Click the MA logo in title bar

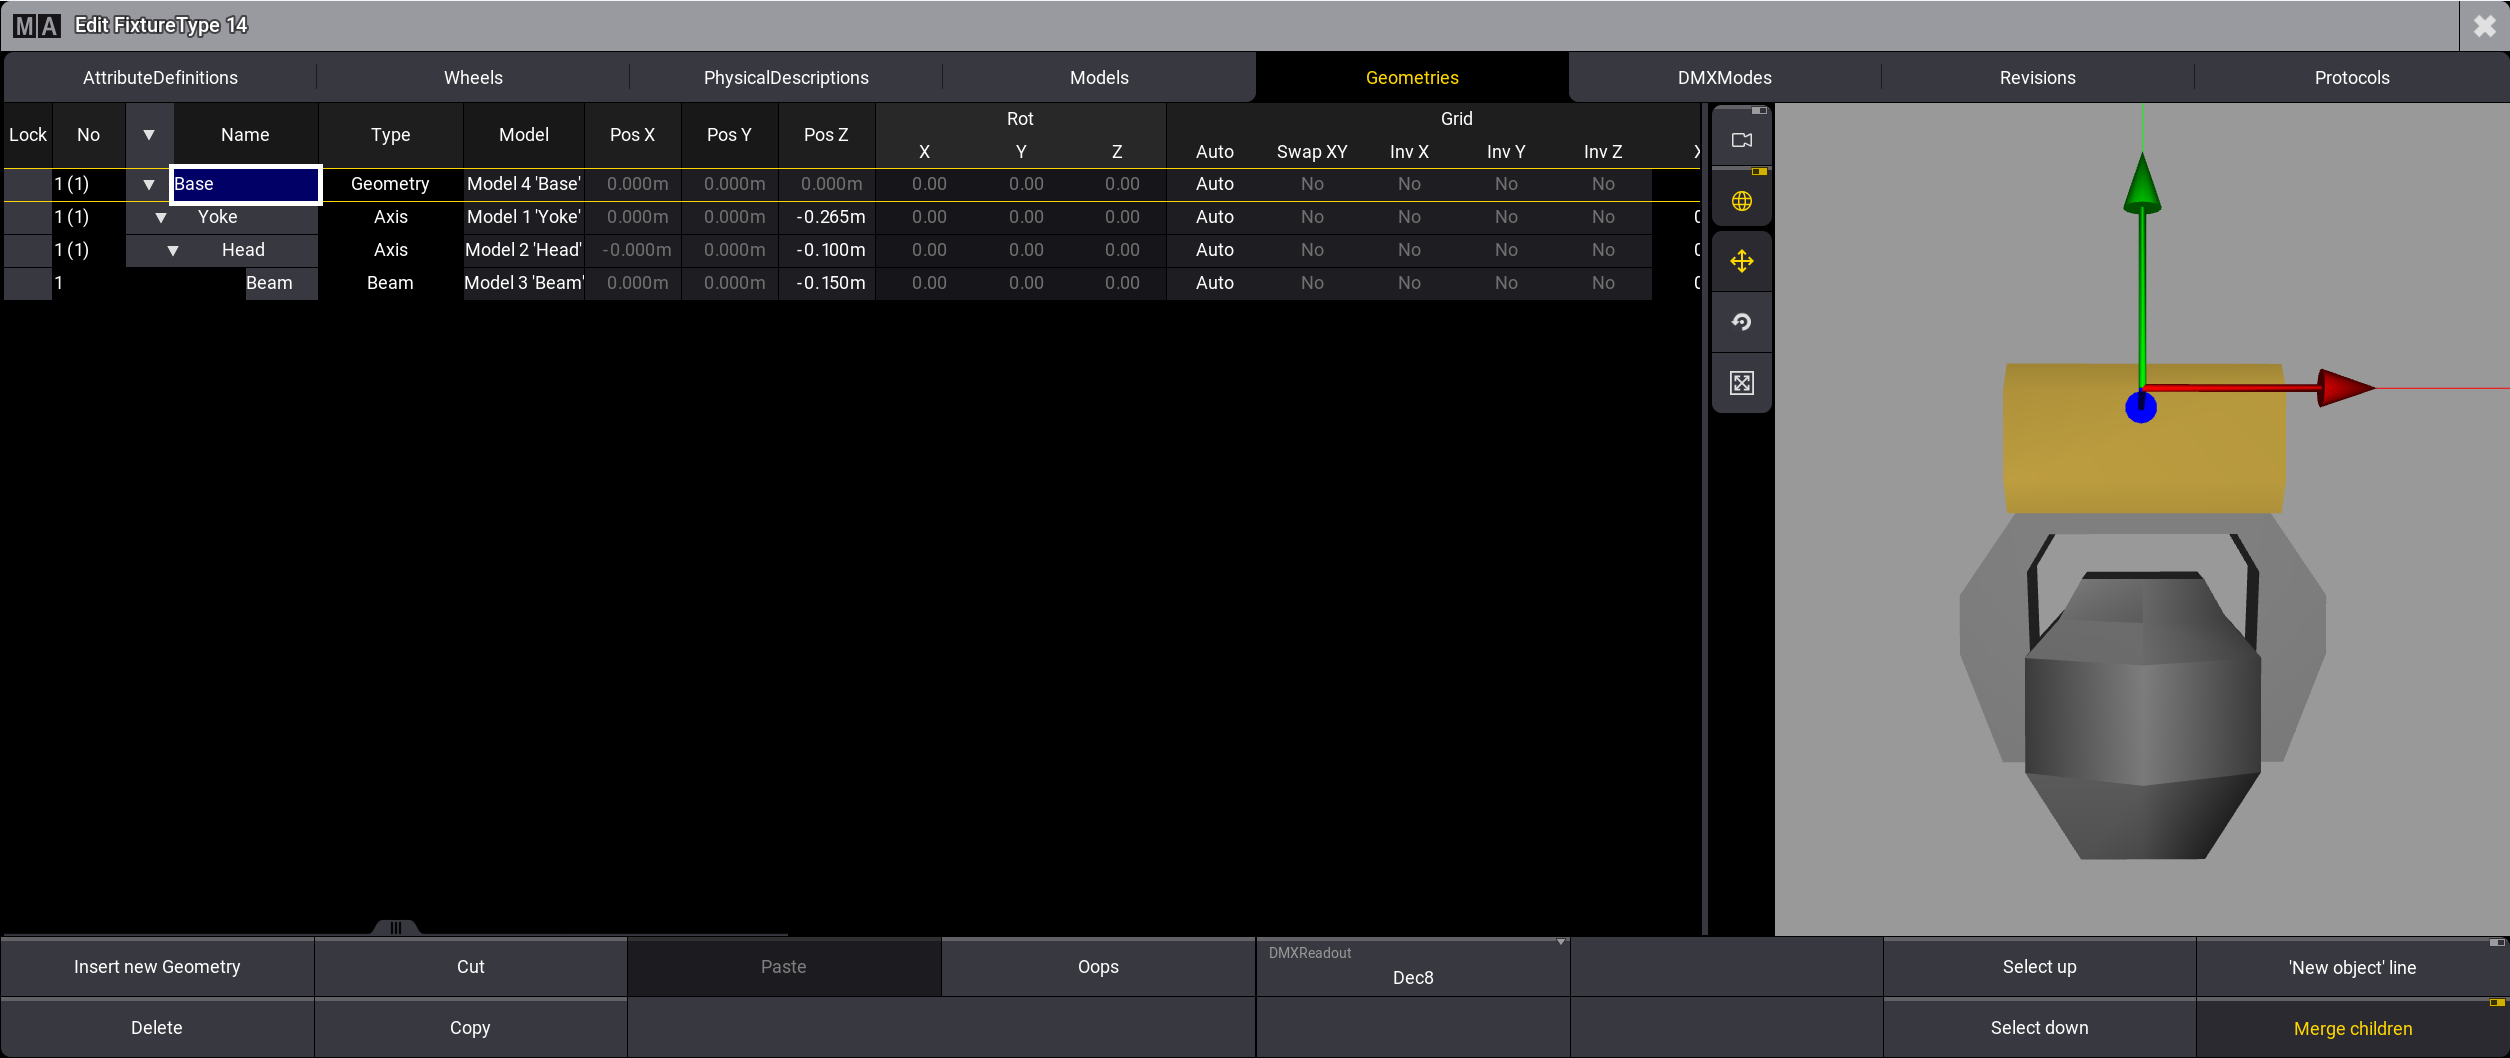pos(37,26)
